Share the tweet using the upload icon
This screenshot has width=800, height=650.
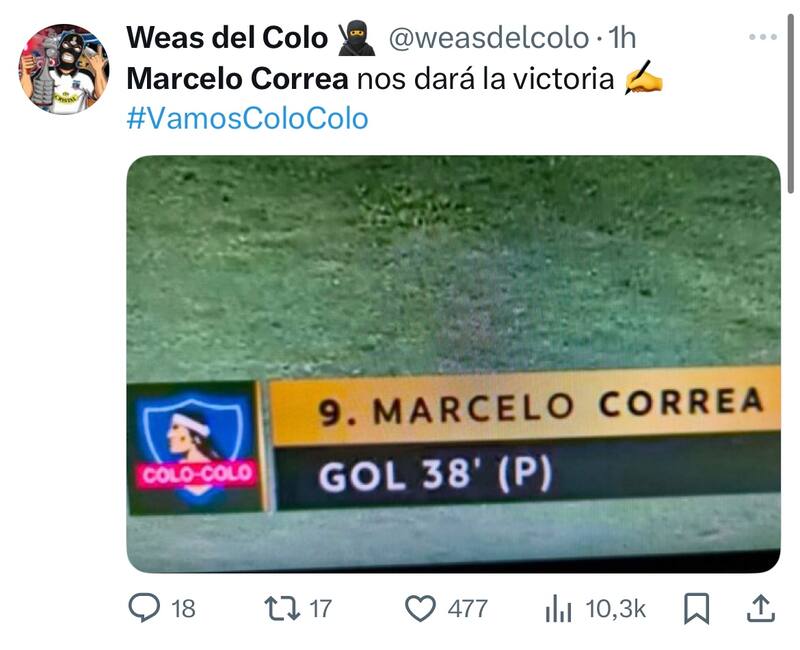tap(761, 608)
